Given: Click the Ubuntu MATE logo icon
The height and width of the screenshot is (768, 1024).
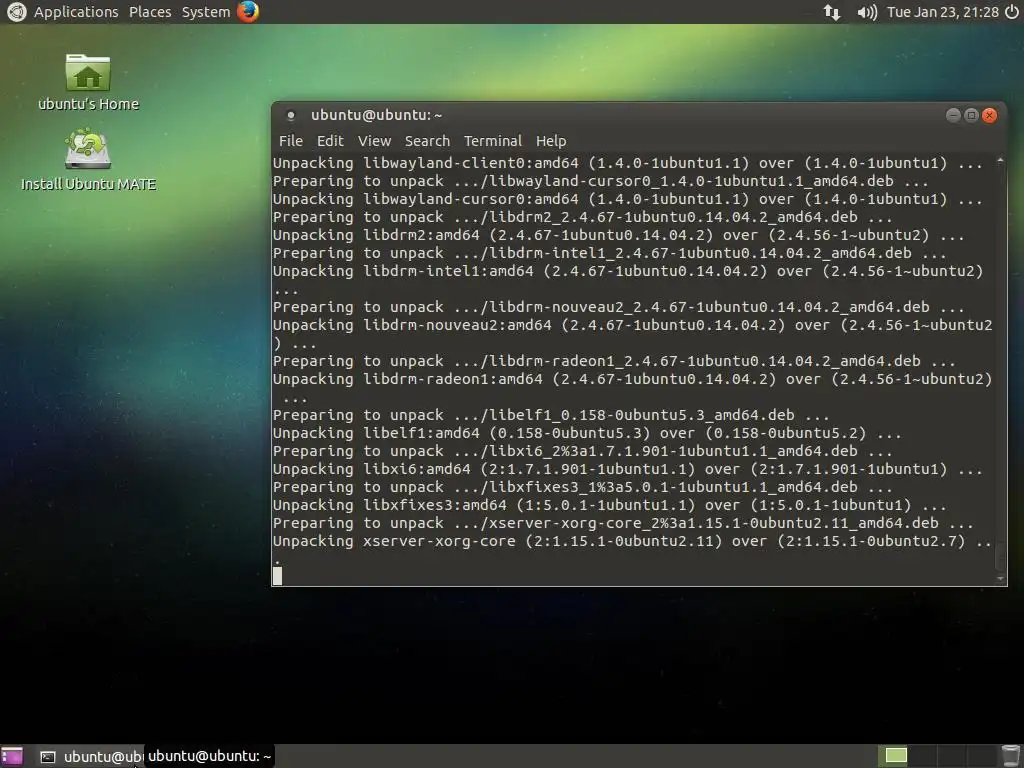Looking at the screenshot, I should (16, 12).
